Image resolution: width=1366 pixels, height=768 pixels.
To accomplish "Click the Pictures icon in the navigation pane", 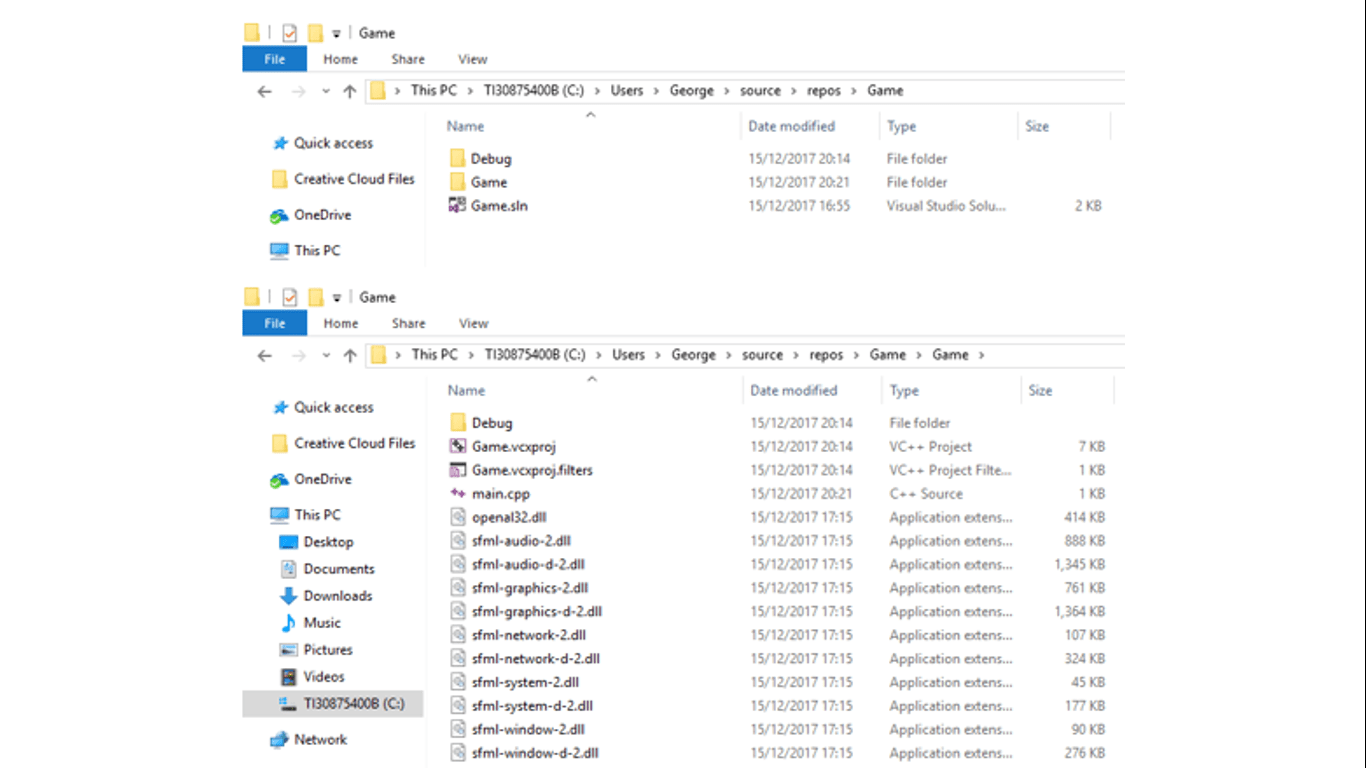I will click(x=288, y=650).
